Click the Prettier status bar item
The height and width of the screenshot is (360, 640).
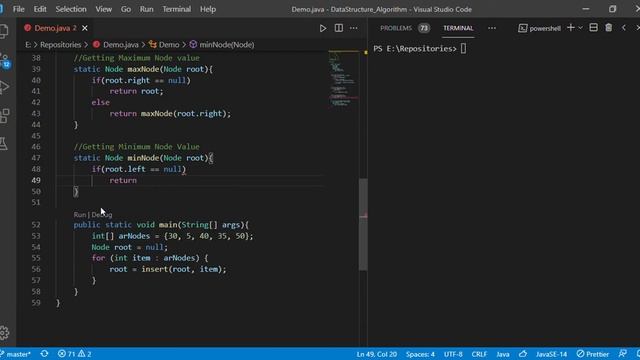click(593, 354)
